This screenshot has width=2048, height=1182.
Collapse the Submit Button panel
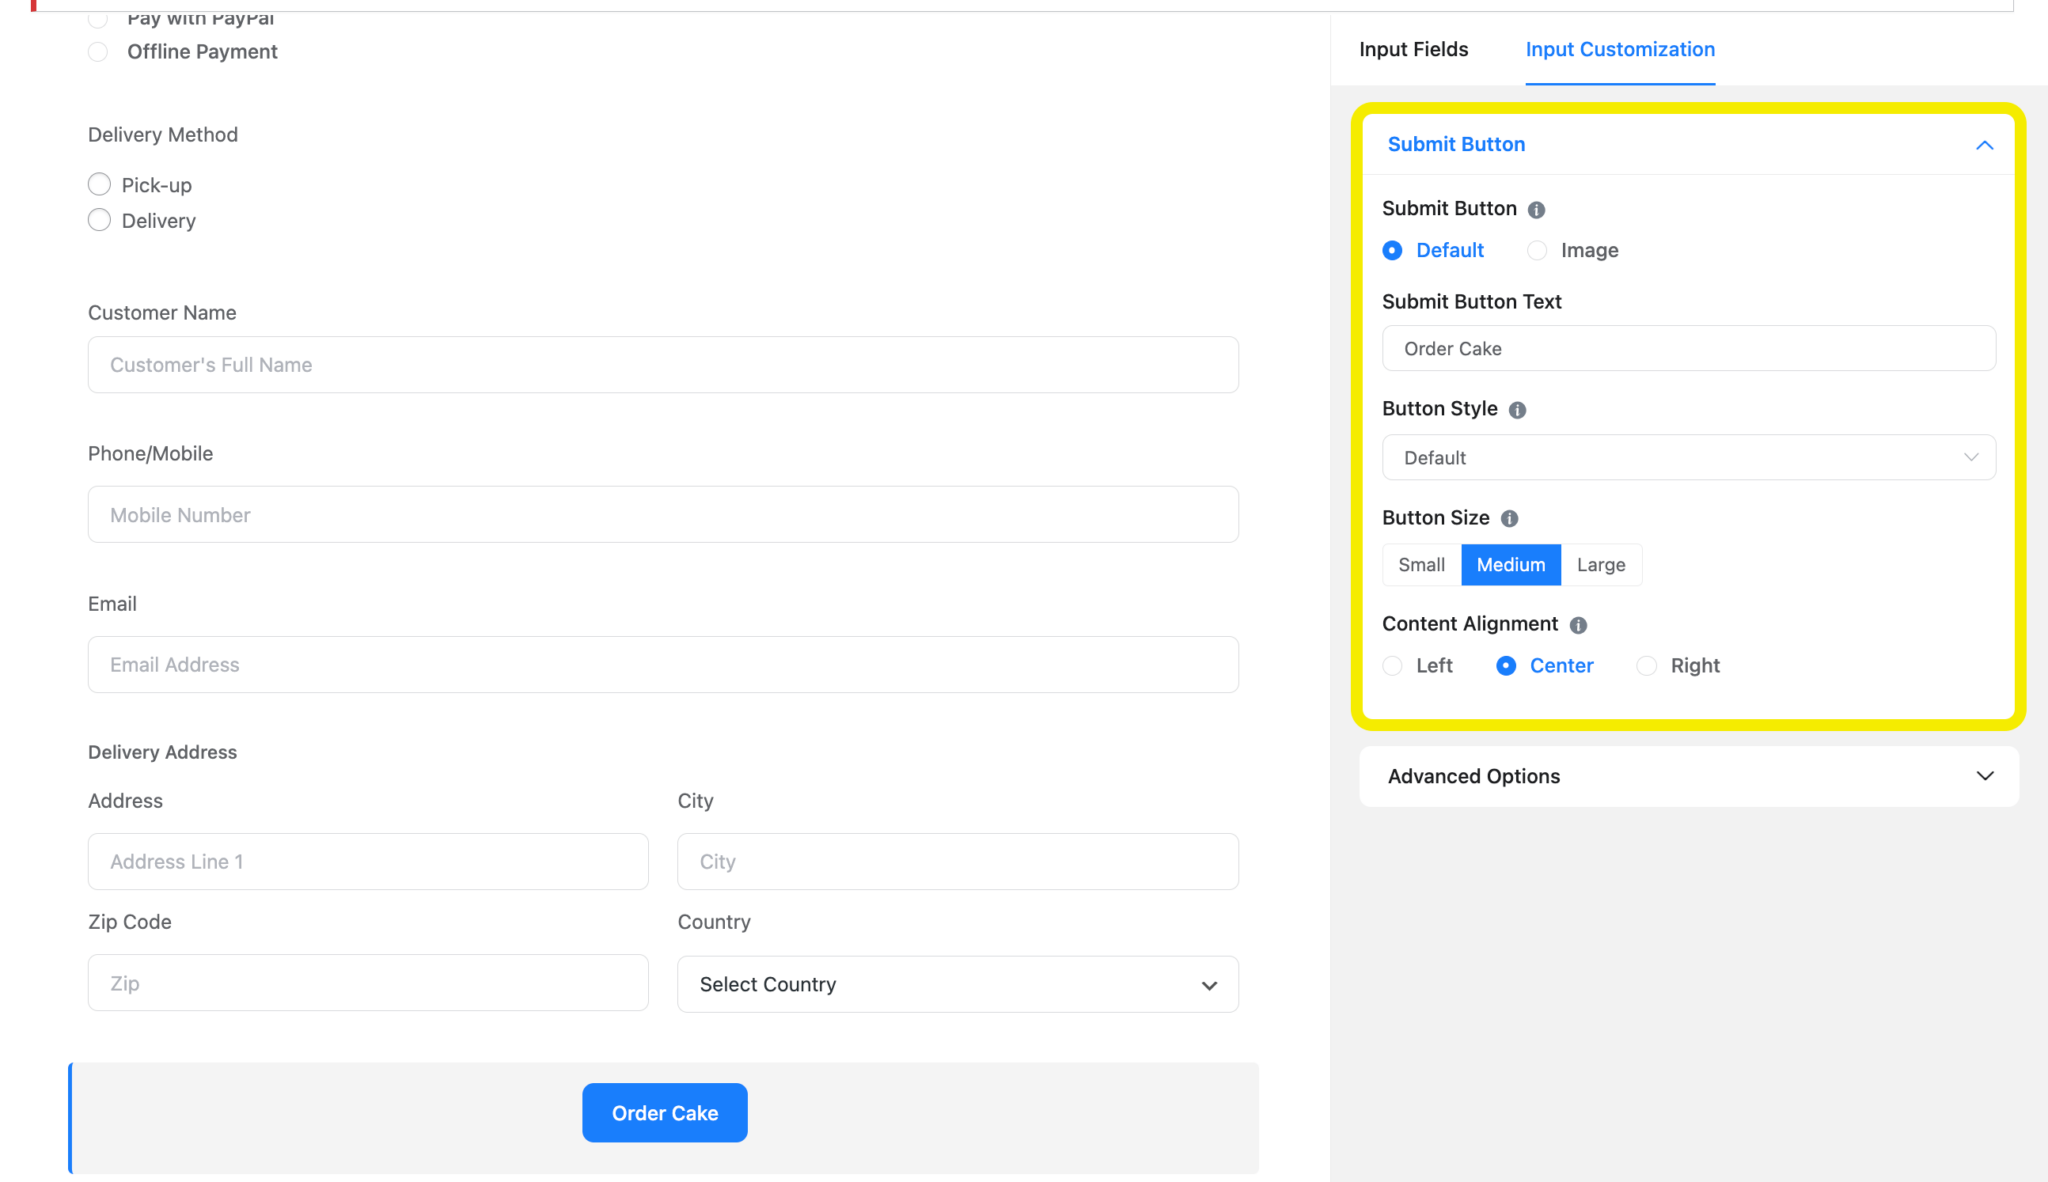coord(1985,145)
